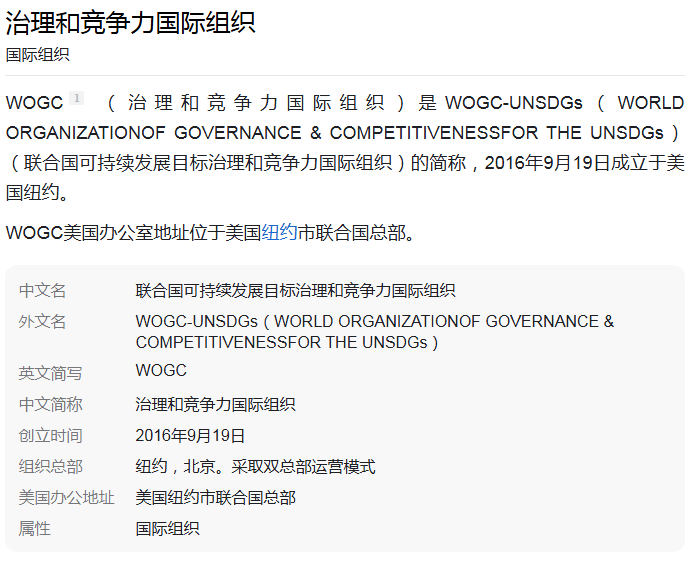
Task: Click the 2016年9月19日 value beside 创立时间
Action: (190, 436)
